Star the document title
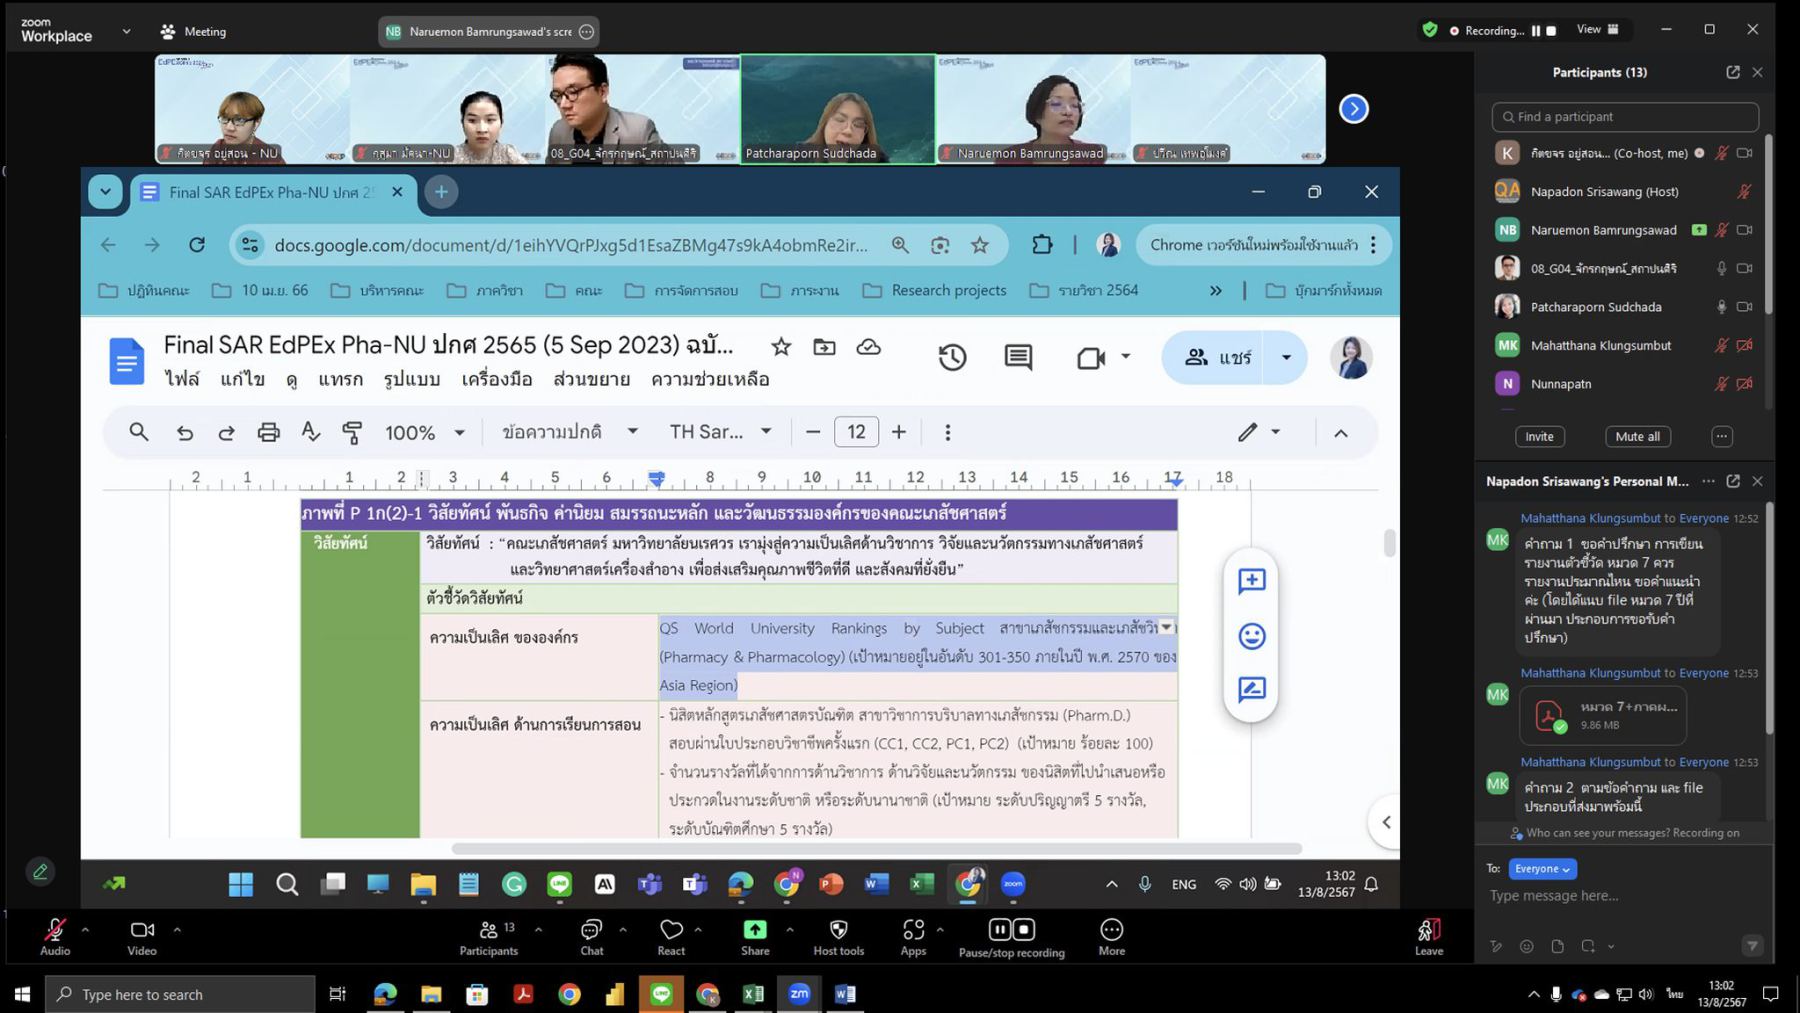Screen dimensions: 1800x1013 (781, 347)
